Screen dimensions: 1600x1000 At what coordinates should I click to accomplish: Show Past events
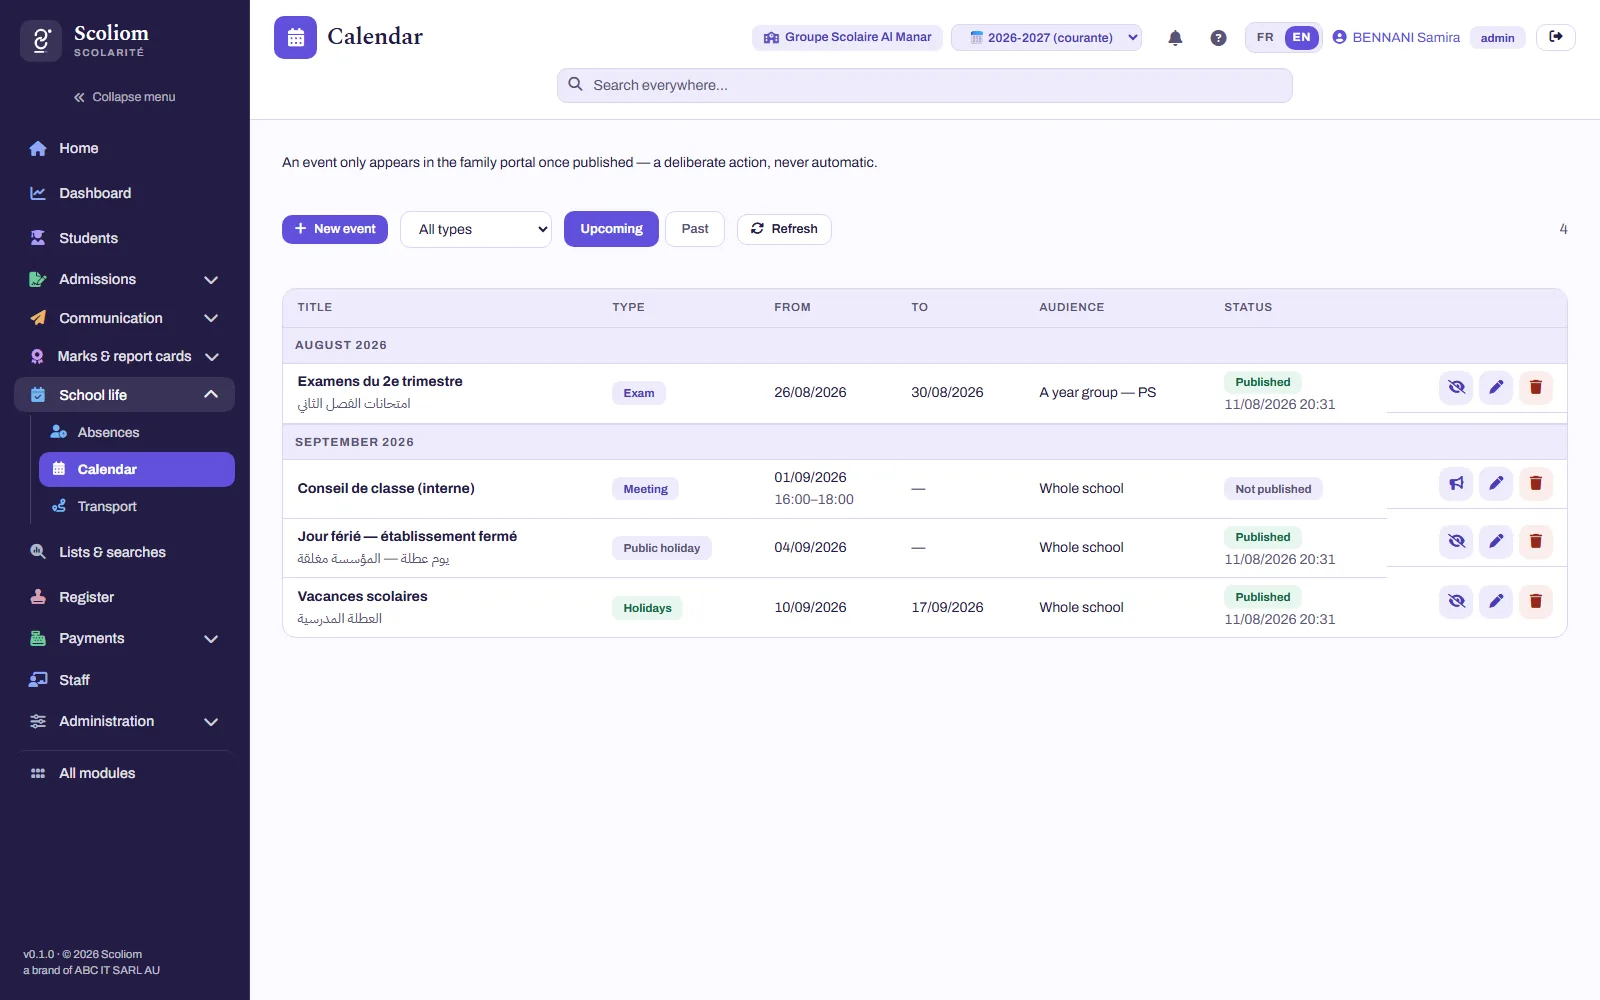point(695,229)
